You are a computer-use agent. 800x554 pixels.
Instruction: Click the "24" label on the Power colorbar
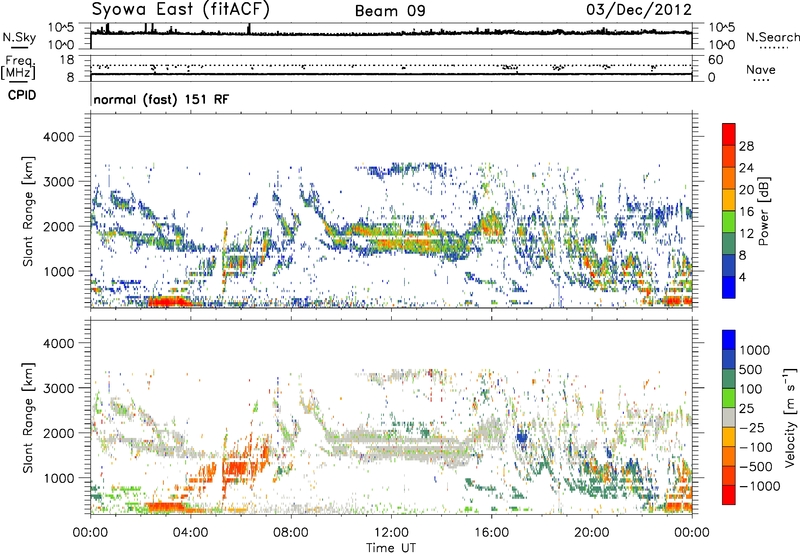(x=746, y=168)
